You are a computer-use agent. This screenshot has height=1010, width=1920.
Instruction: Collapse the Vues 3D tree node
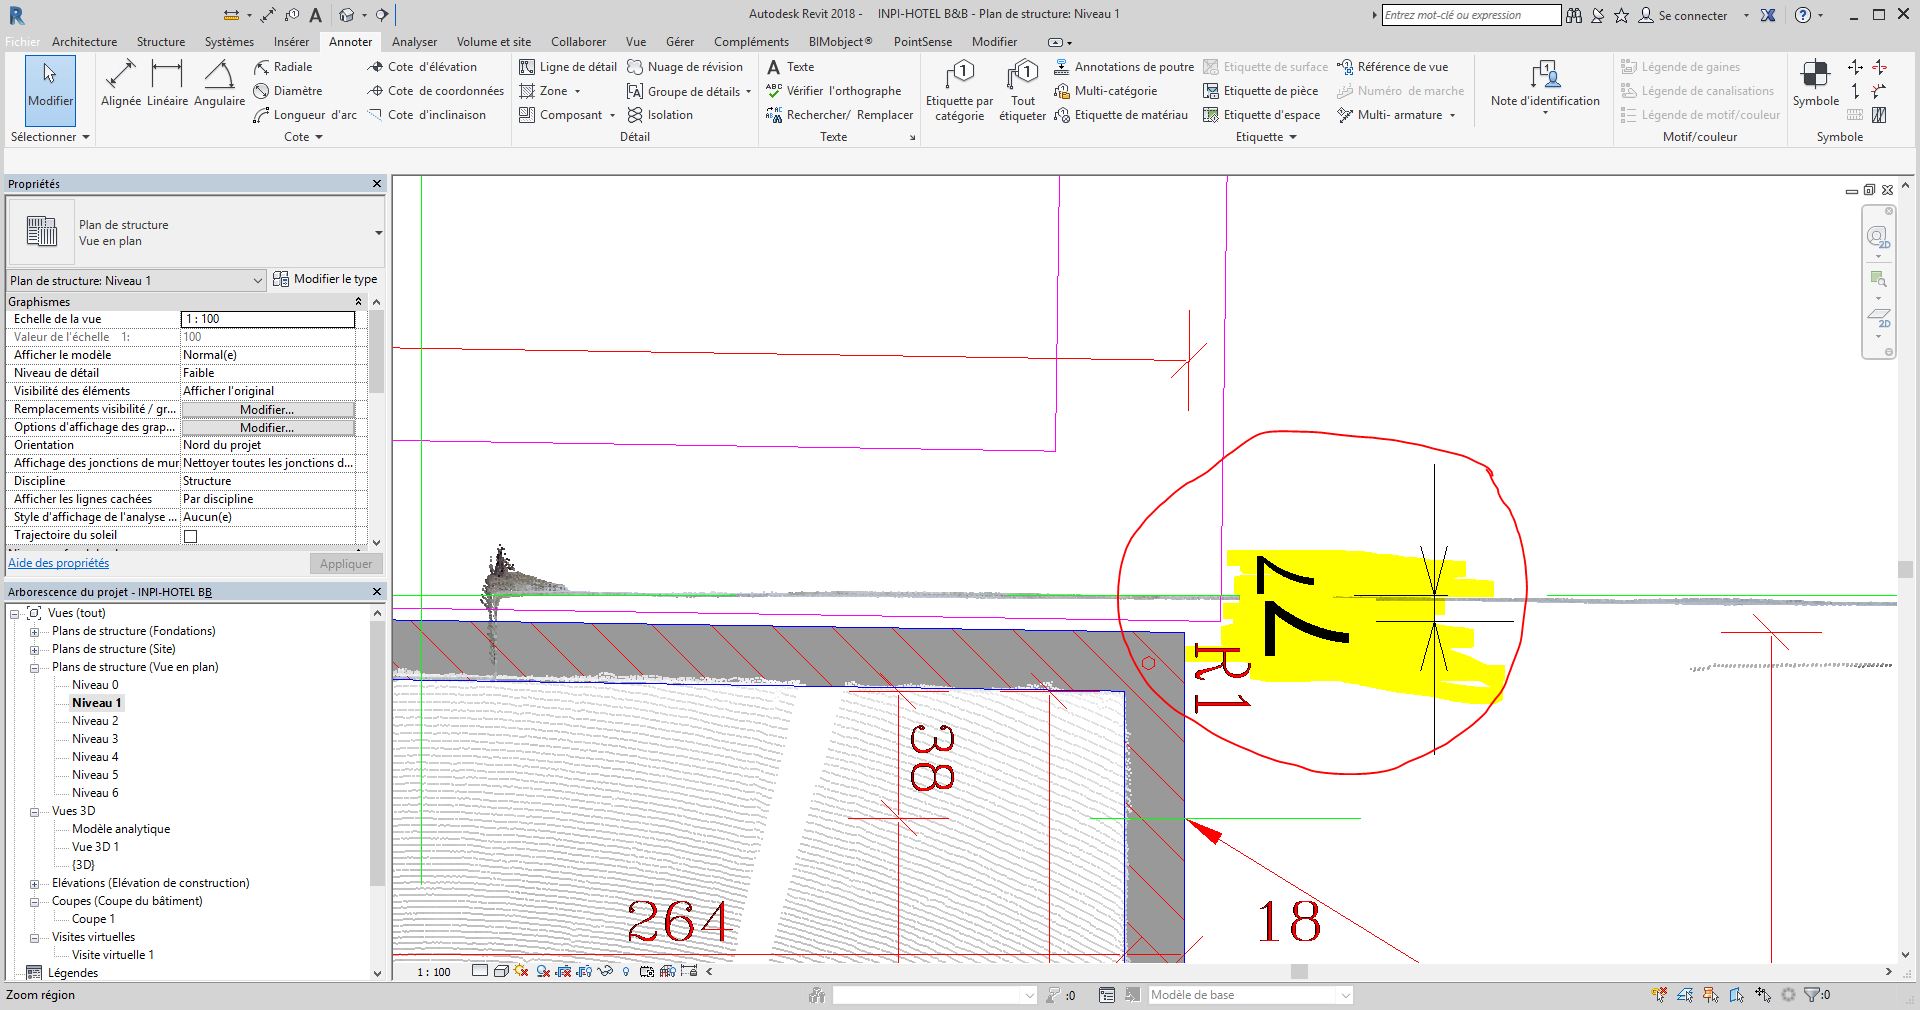coord(34,812)
